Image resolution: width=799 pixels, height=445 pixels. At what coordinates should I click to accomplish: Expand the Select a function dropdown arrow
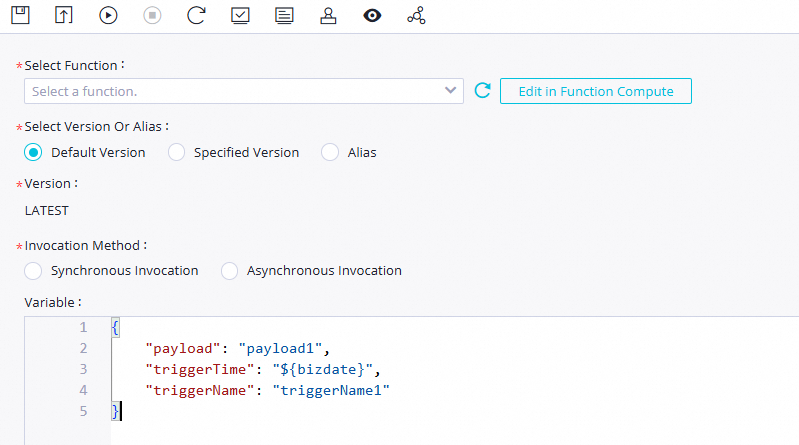pyautogui.click(x=450, y=91)
